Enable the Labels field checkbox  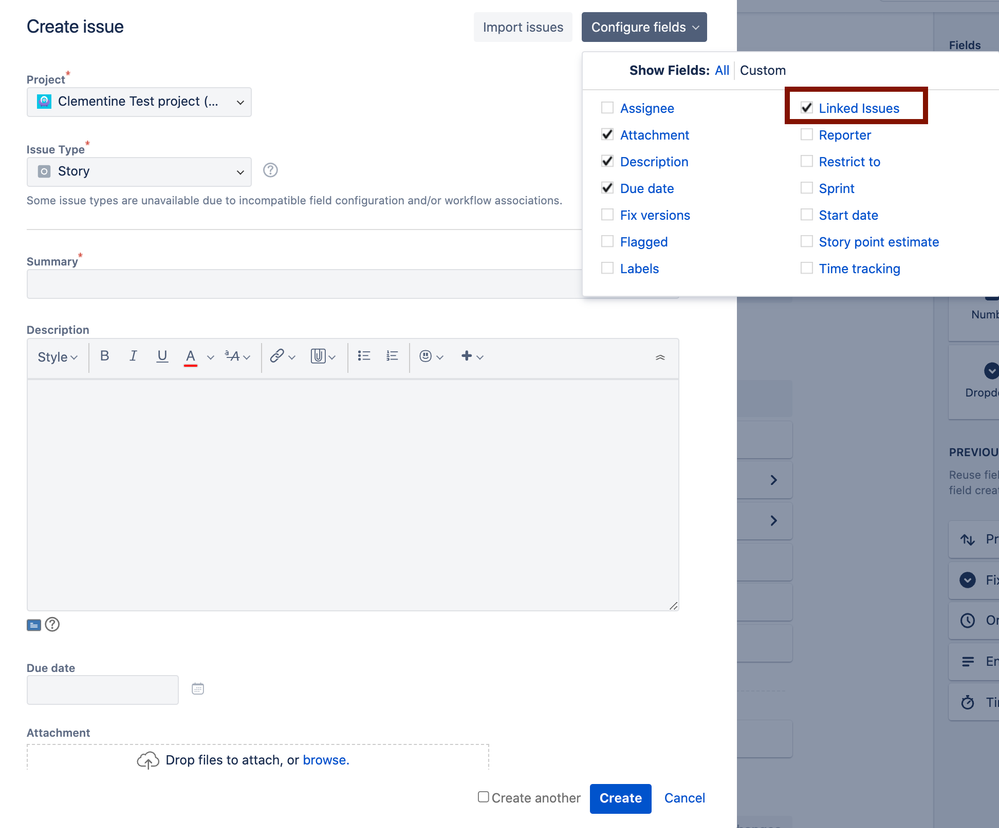click(x=607, y=268)
